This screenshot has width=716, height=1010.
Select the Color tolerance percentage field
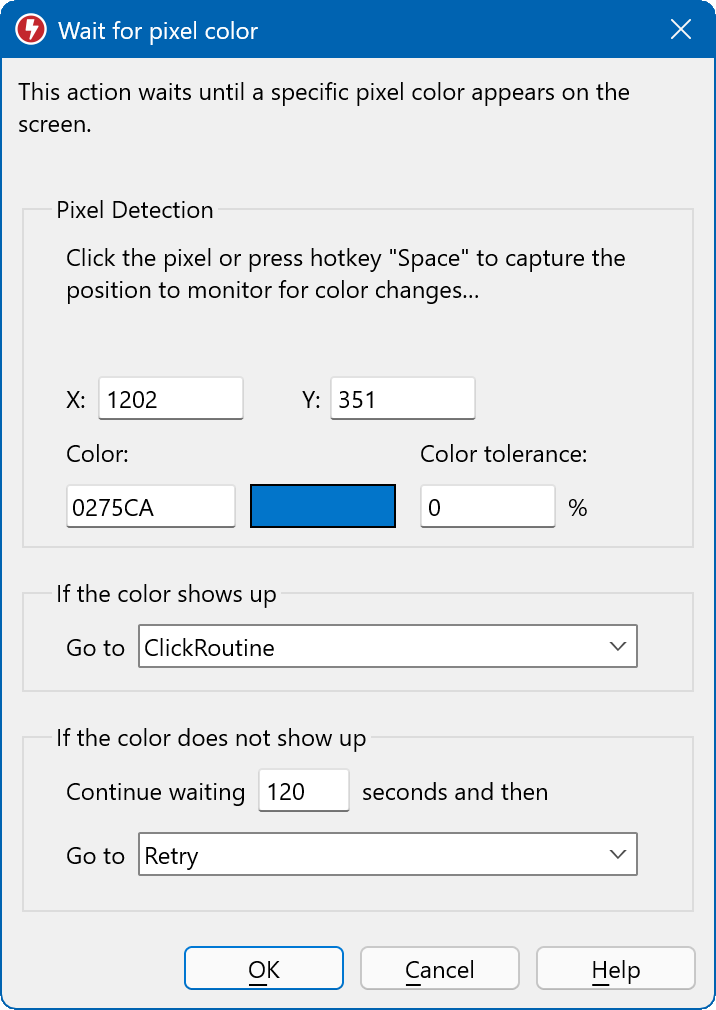click(x=487, y=507)
